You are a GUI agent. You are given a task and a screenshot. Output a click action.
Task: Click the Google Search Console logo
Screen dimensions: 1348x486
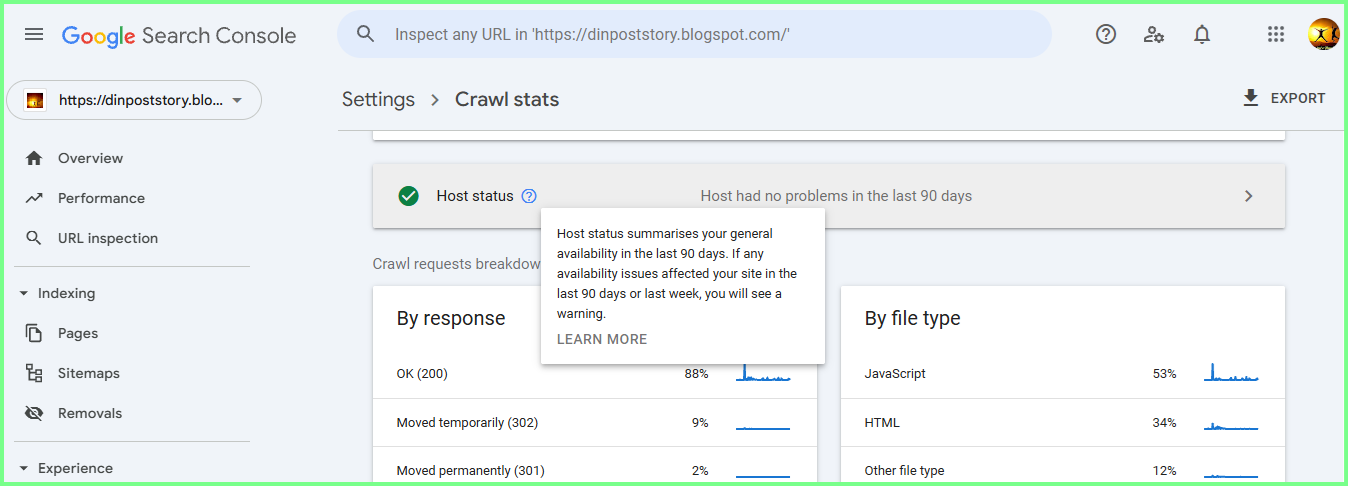point(179,36)
